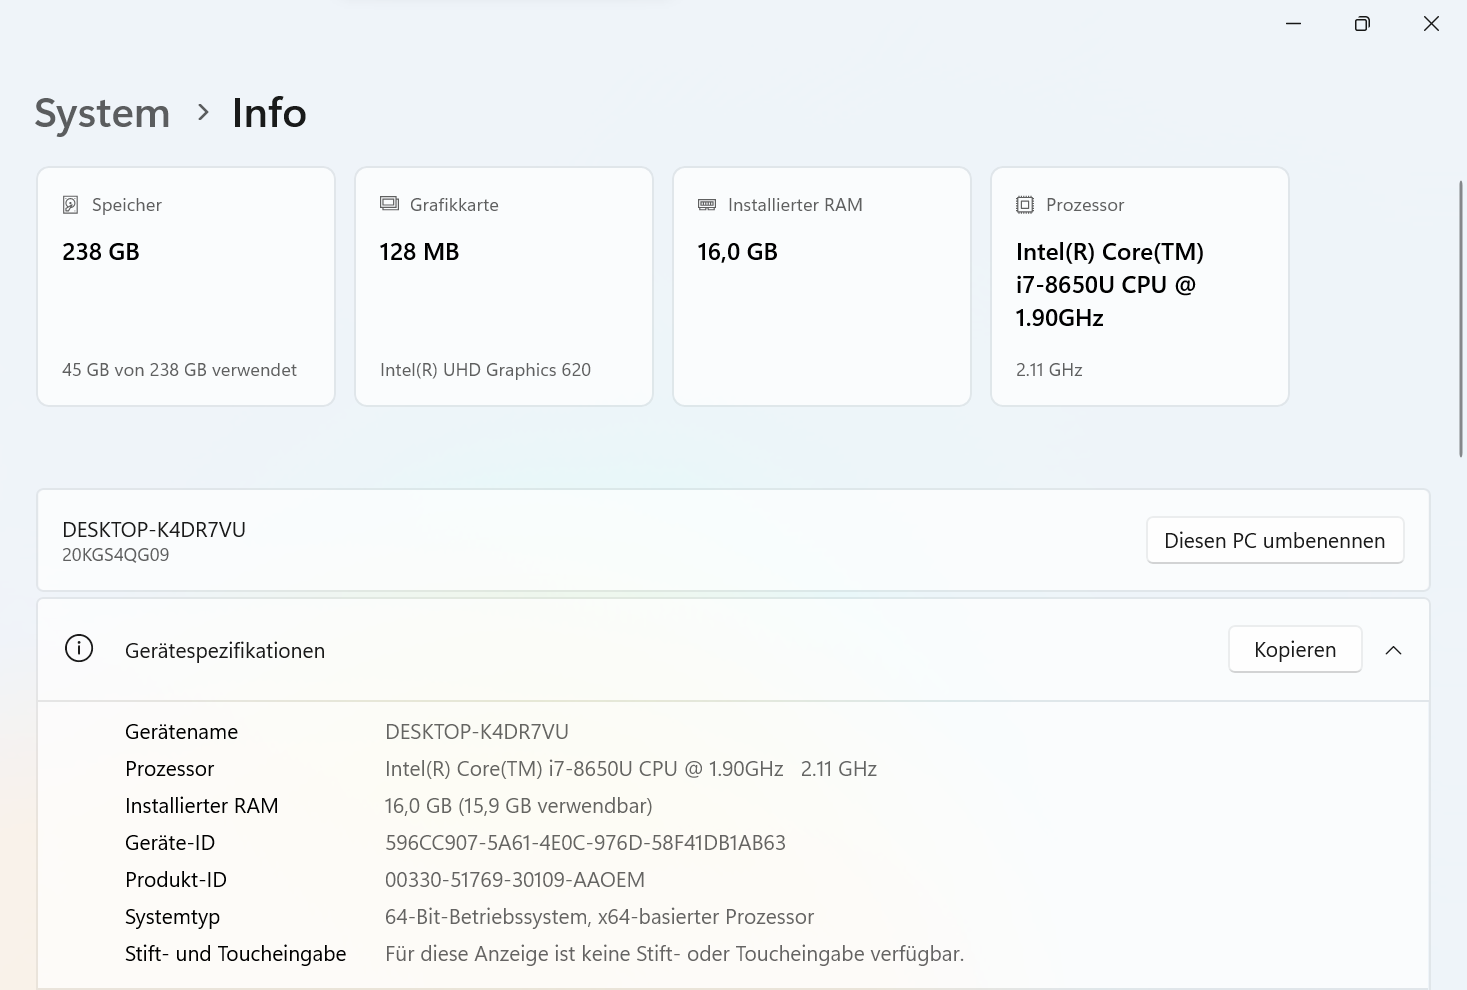Open the Speicher 238 GB card
Viewport: 1467px width, 990px height.
click(x=186, y=286)
